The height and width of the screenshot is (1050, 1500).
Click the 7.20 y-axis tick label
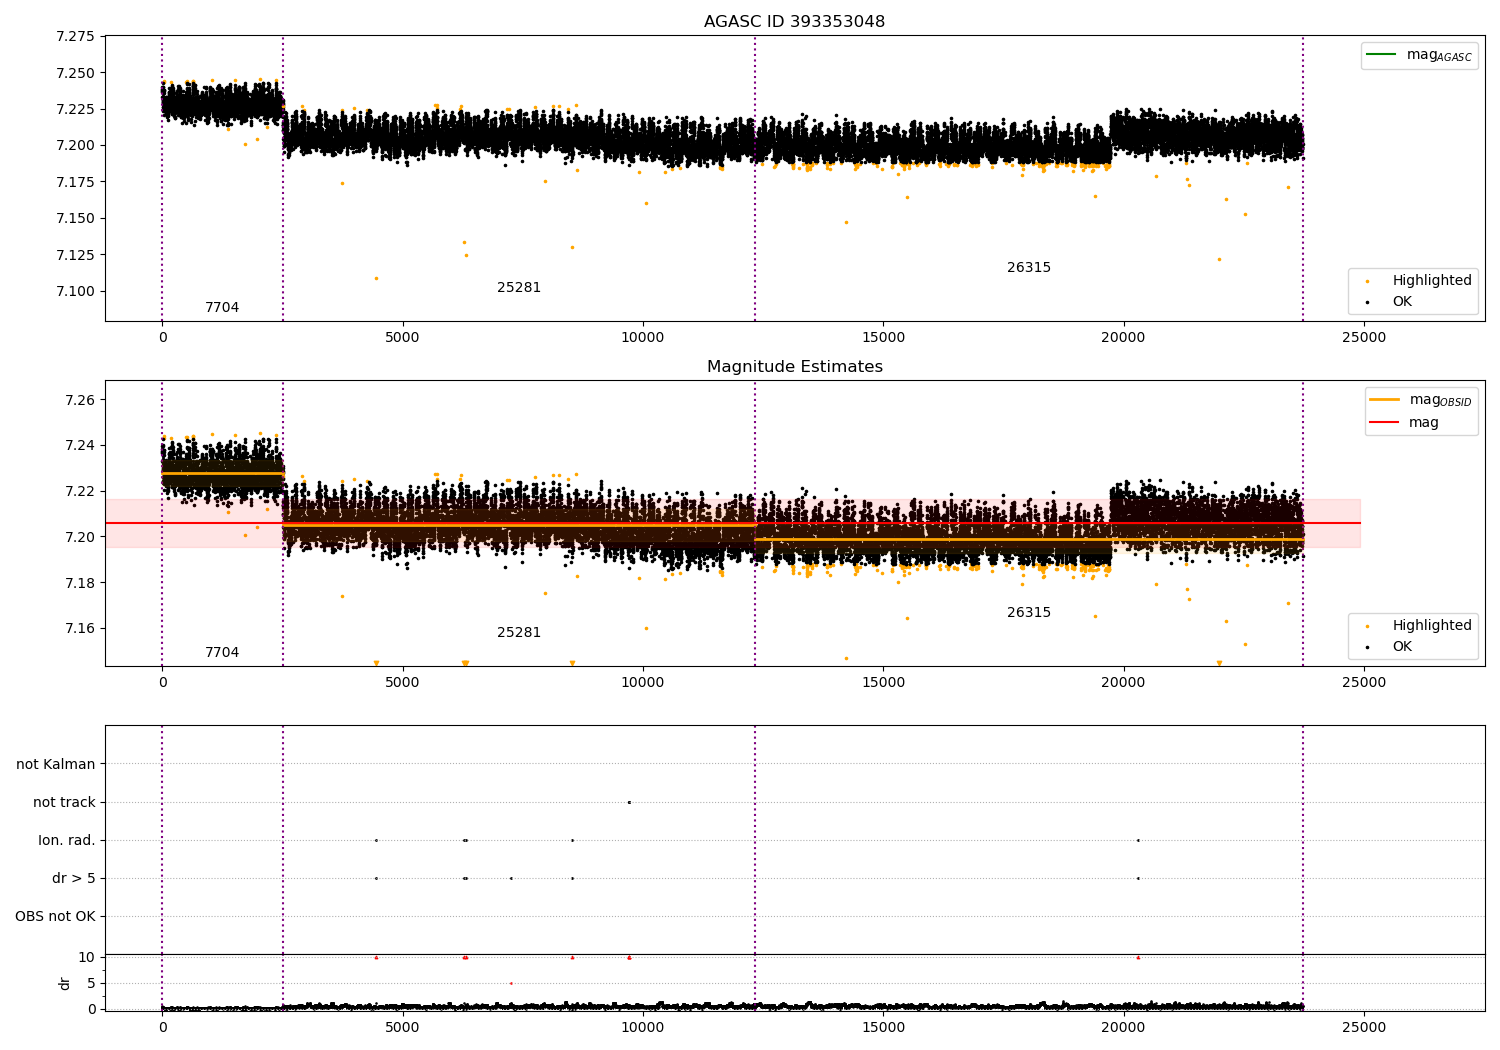coord(79,538)
